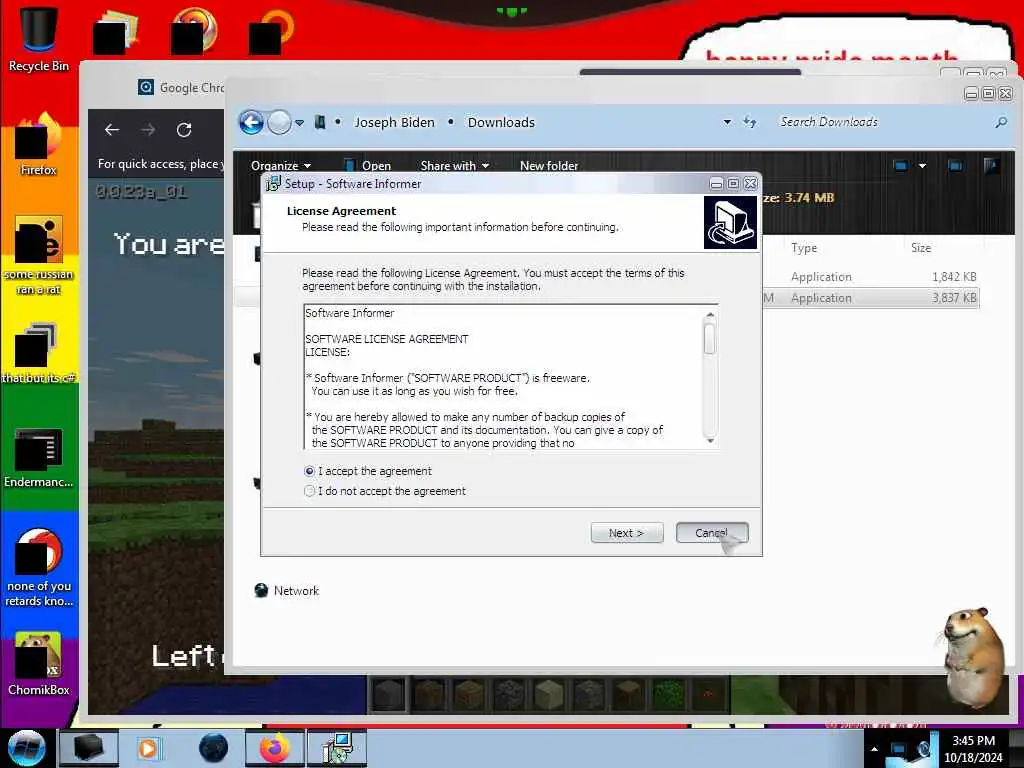Open the taskbar clock showing 3:45 PM
Image resolution: width=1024 pixels, height=768 pixels.
(973, 749)
